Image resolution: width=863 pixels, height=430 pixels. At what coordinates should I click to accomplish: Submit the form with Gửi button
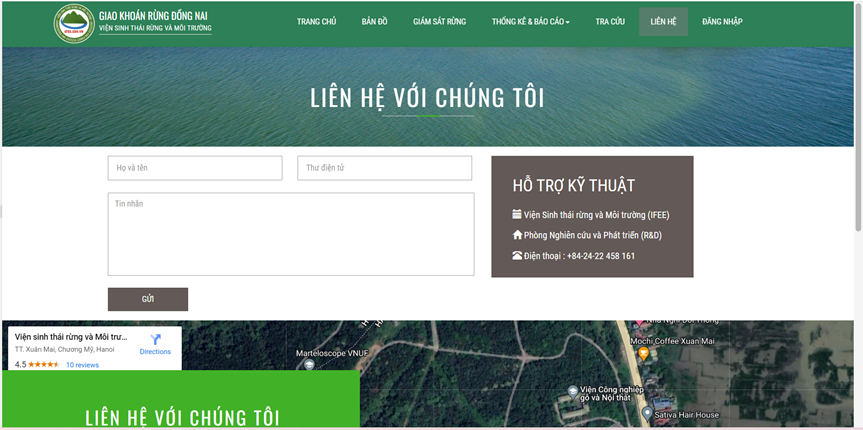tap(148, 300)
